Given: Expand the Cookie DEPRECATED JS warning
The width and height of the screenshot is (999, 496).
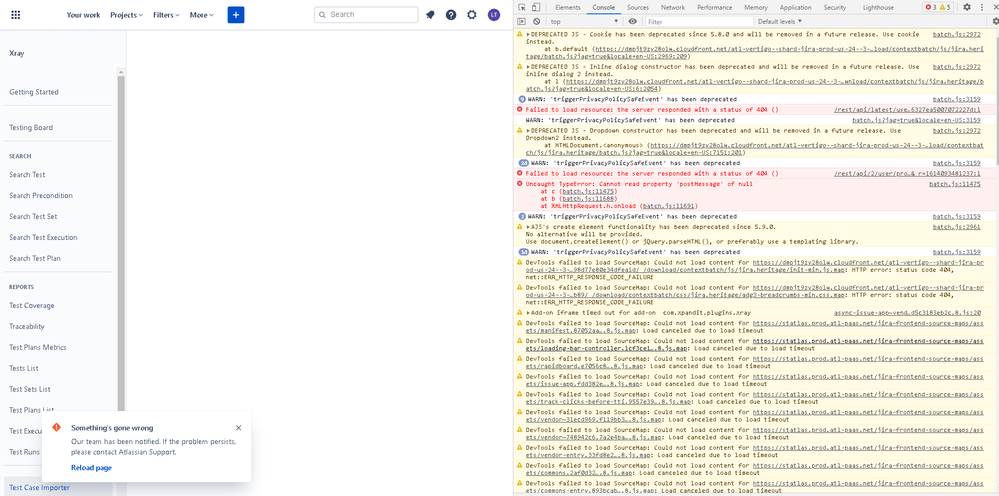Looking at the screenshot, I should 528,34.
